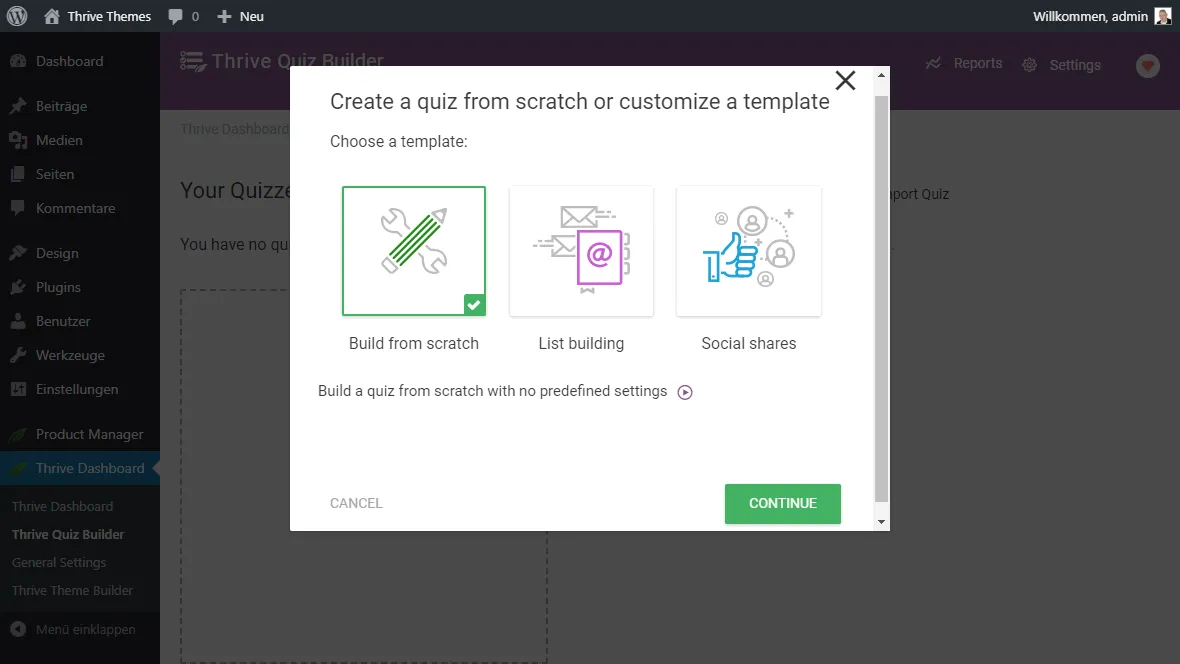The image size is (1180, 664).
Task: Click the dialog scrollbar up arrow
Action: coord(881,75)
